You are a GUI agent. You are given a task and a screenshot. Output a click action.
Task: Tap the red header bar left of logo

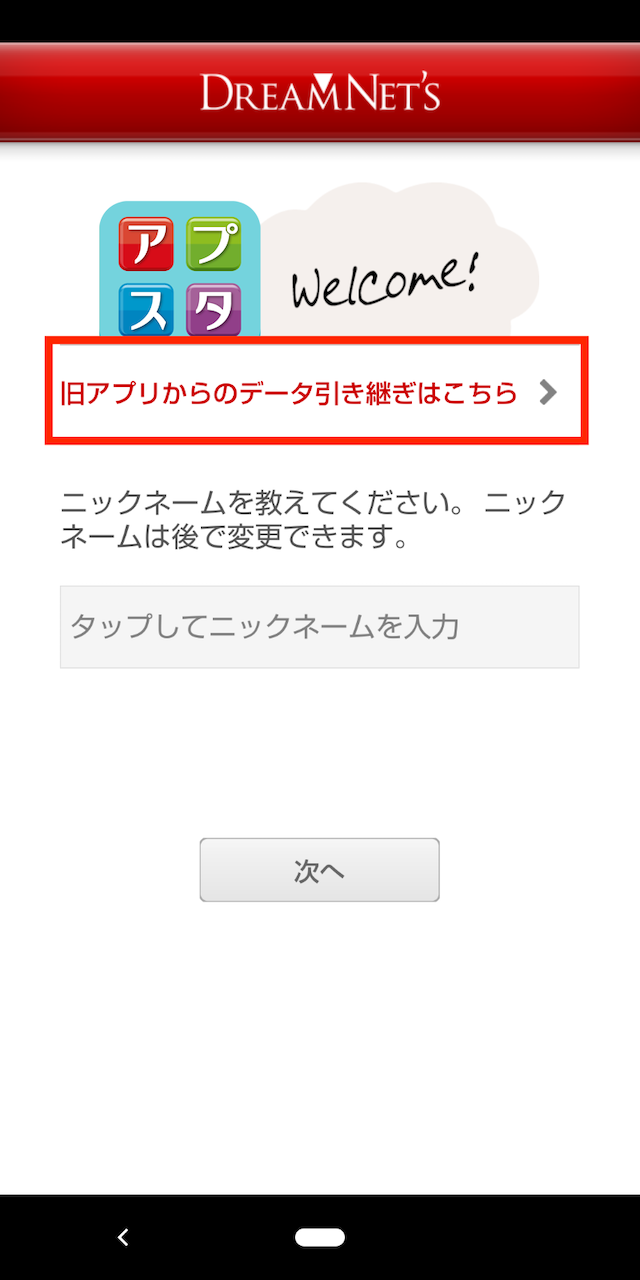(x=100, y=92)
